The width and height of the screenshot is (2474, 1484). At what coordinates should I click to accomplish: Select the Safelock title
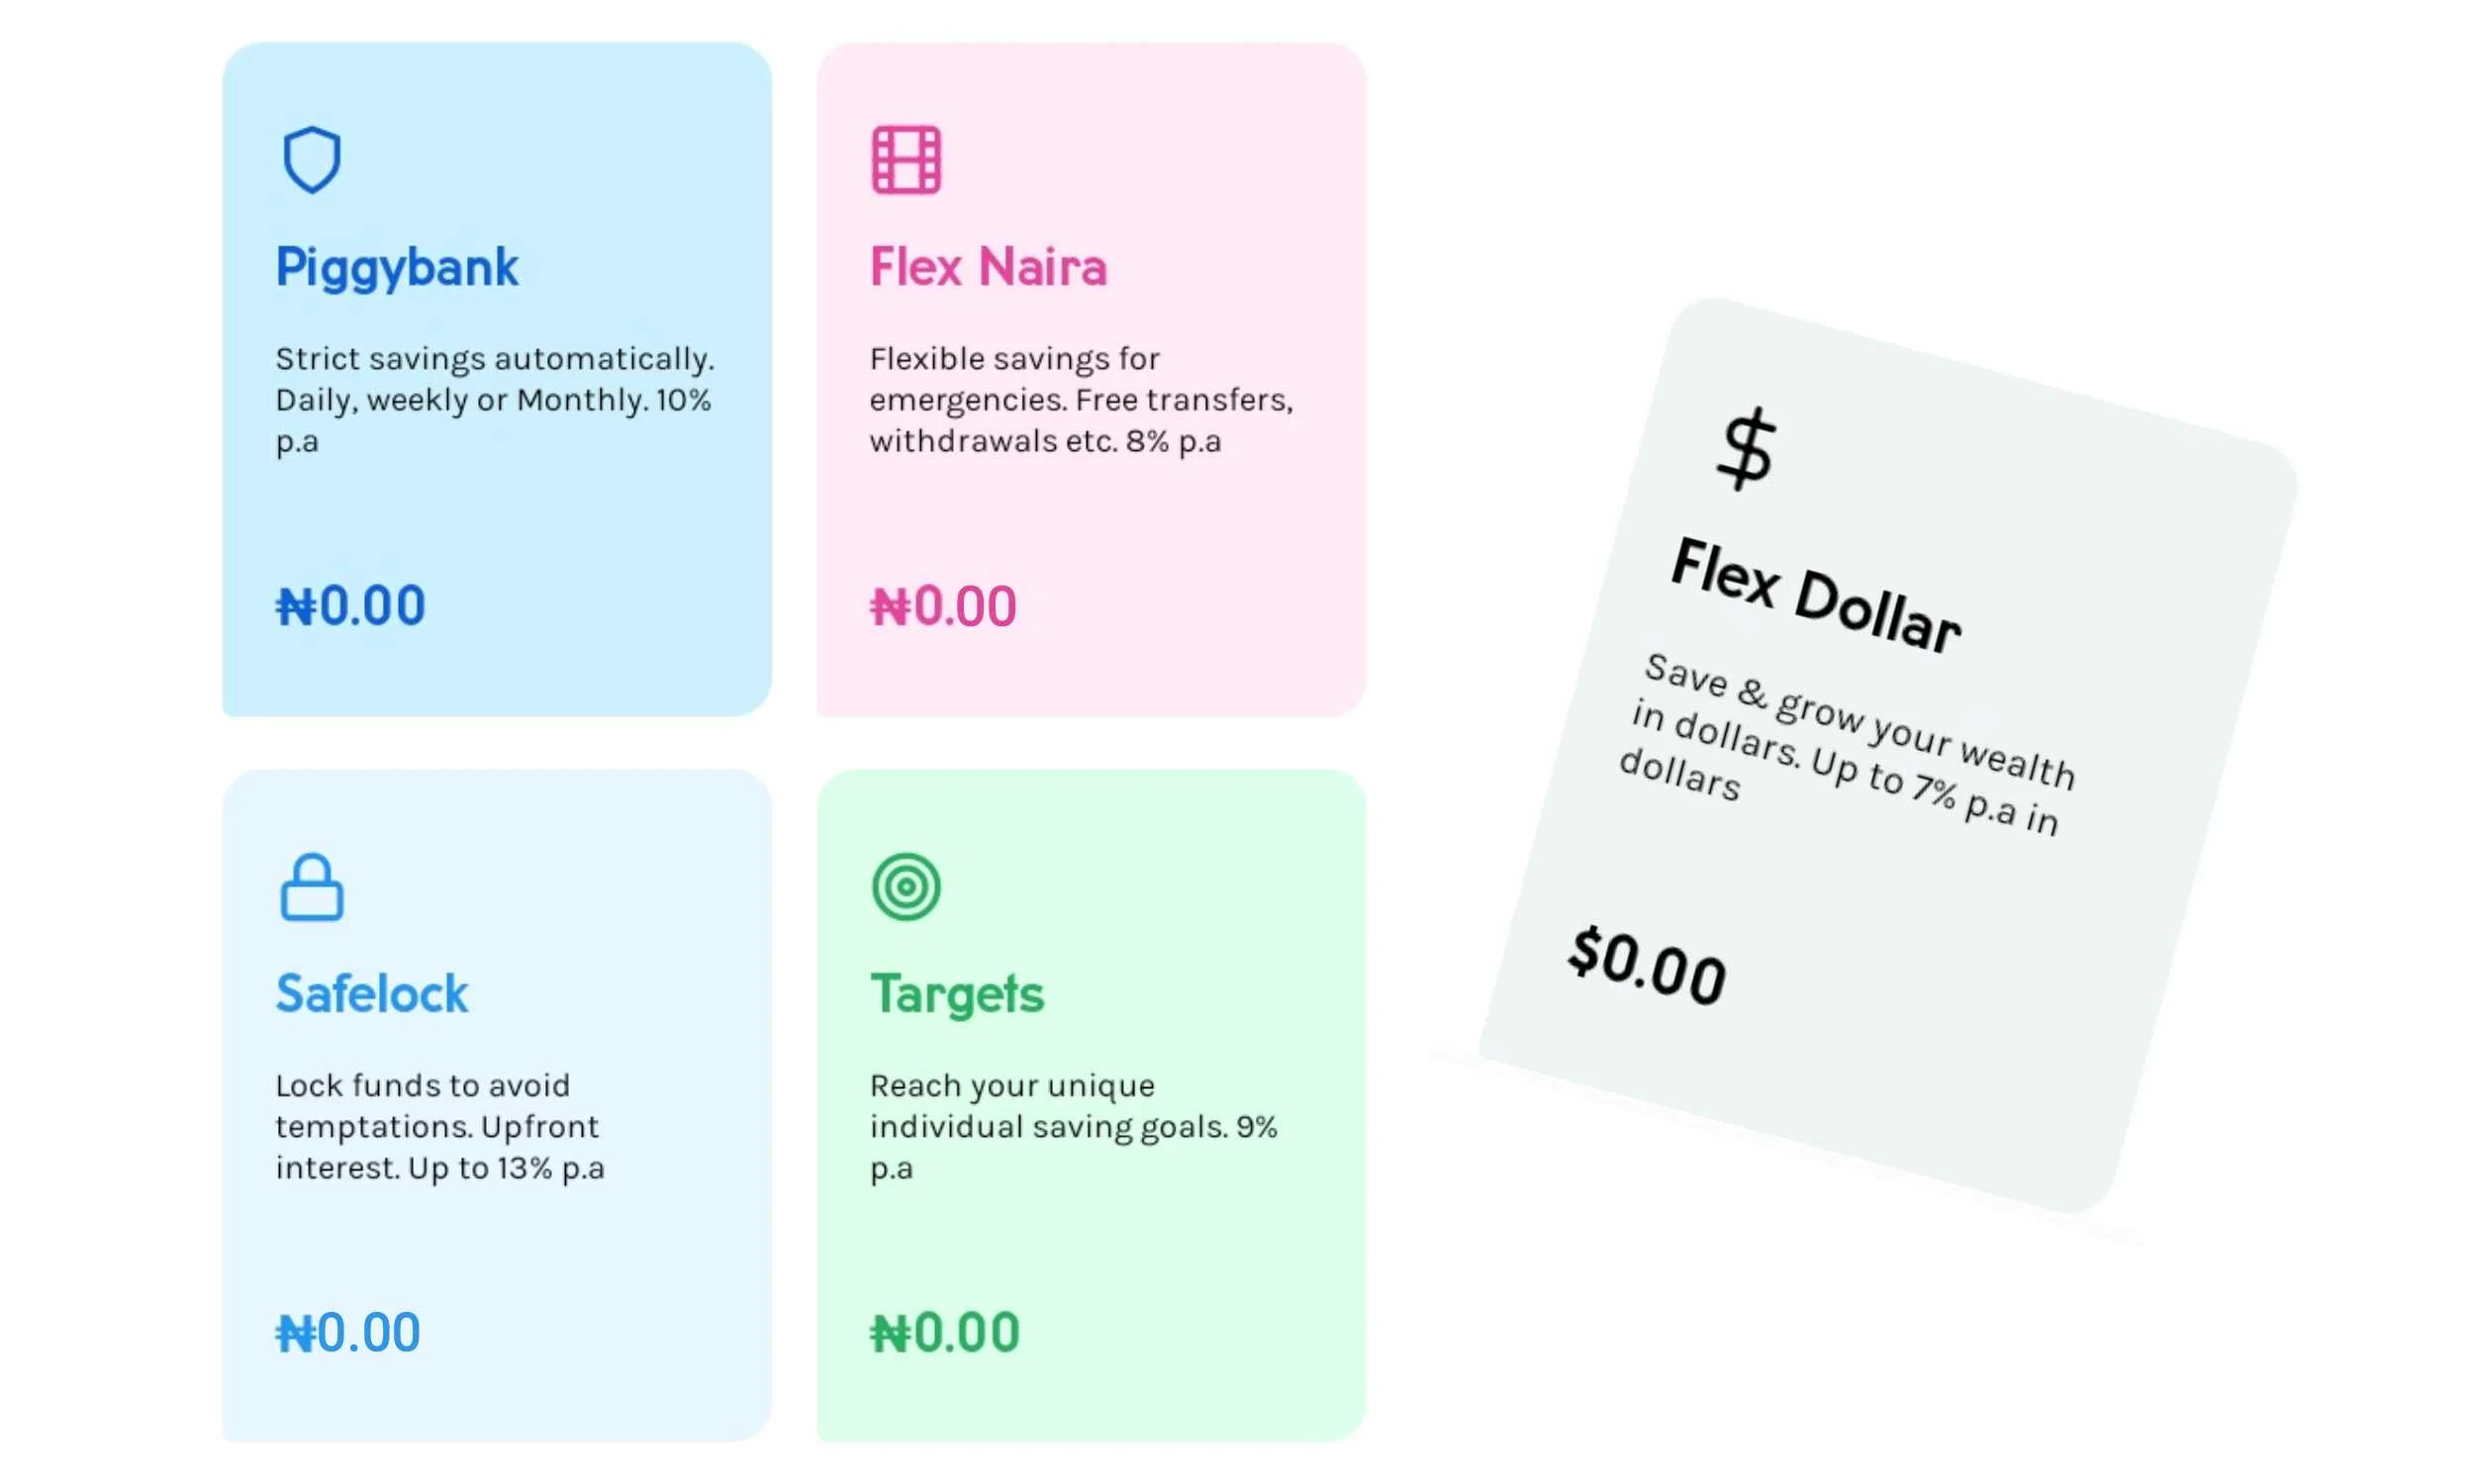(x=372, y=994)
